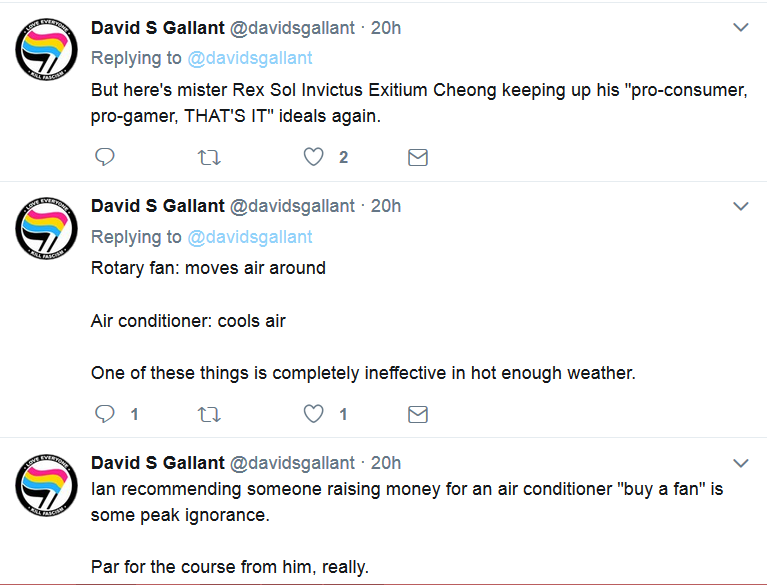View avatar on the first tweet
767x585 pixels.
tap(46, 49)
